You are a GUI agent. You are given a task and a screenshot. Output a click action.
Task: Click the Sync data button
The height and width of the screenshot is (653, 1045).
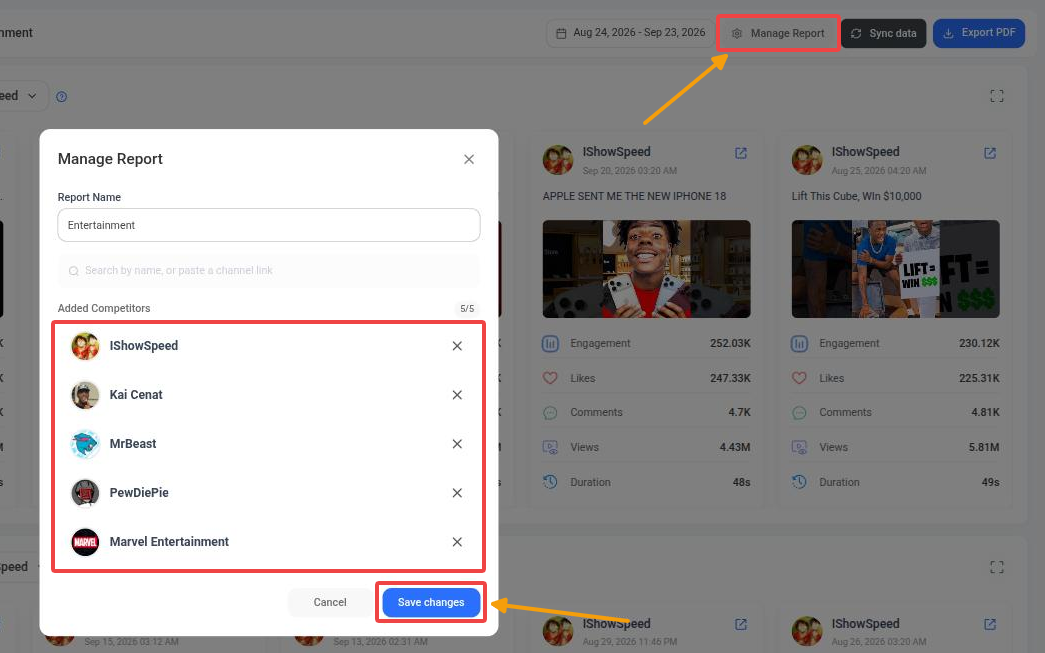(884, 33)
